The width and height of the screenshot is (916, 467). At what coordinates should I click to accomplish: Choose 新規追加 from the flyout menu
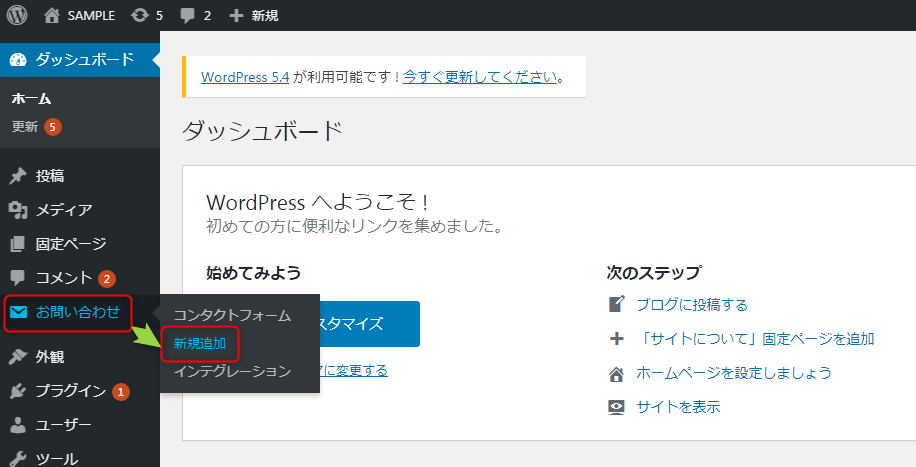(200, 344)
